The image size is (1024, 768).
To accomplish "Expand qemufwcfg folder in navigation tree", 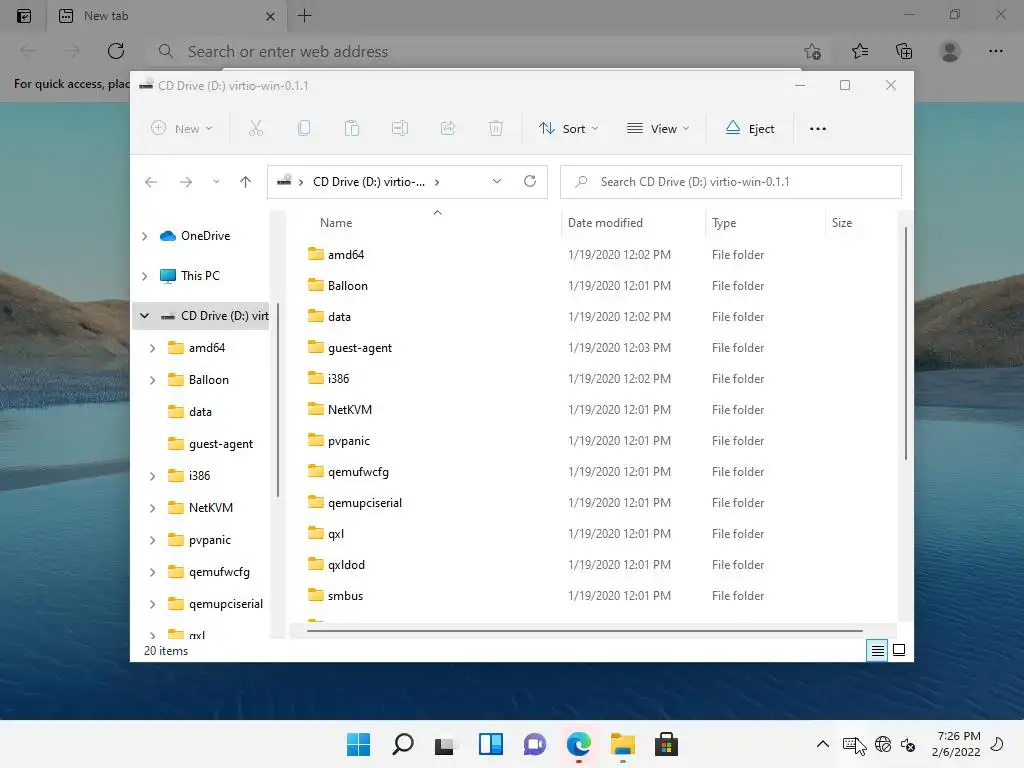I will 152,572.
